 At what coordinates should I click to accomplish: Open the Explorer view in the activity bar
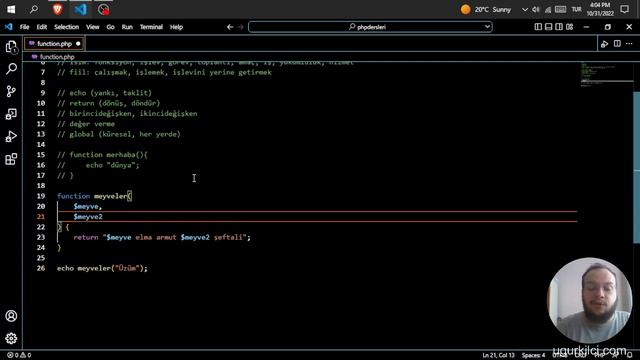pyautogui.click(x=11, y=47)
